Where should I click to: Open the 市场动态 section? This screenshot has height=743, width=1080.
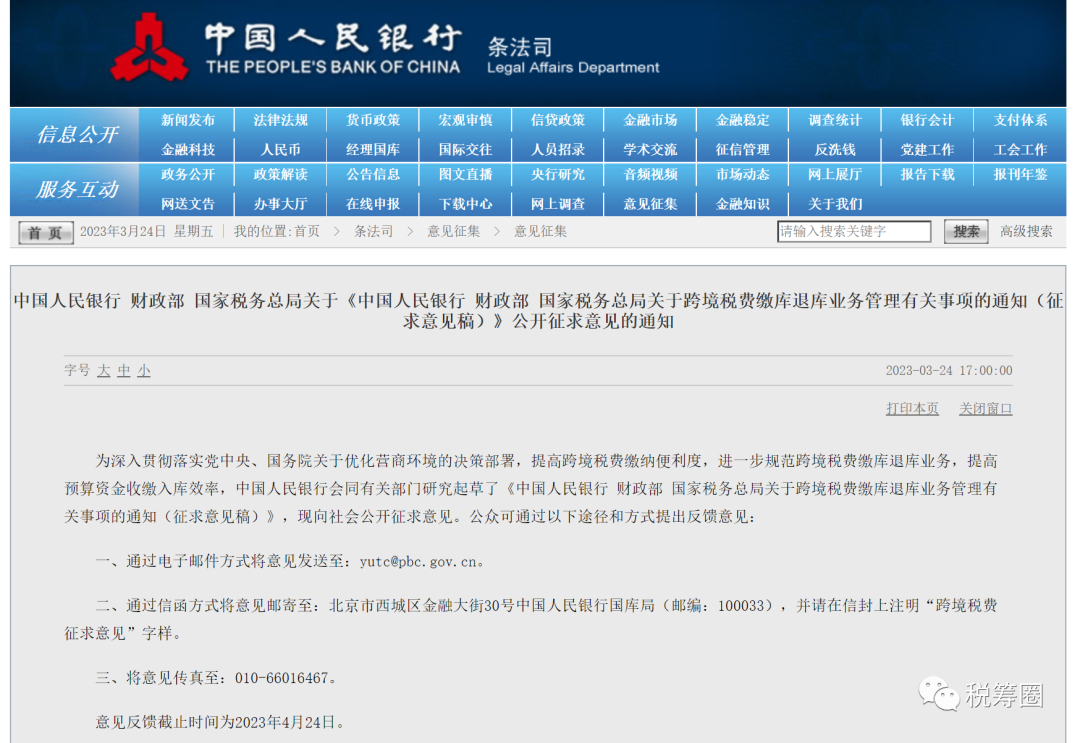[742, 175]
